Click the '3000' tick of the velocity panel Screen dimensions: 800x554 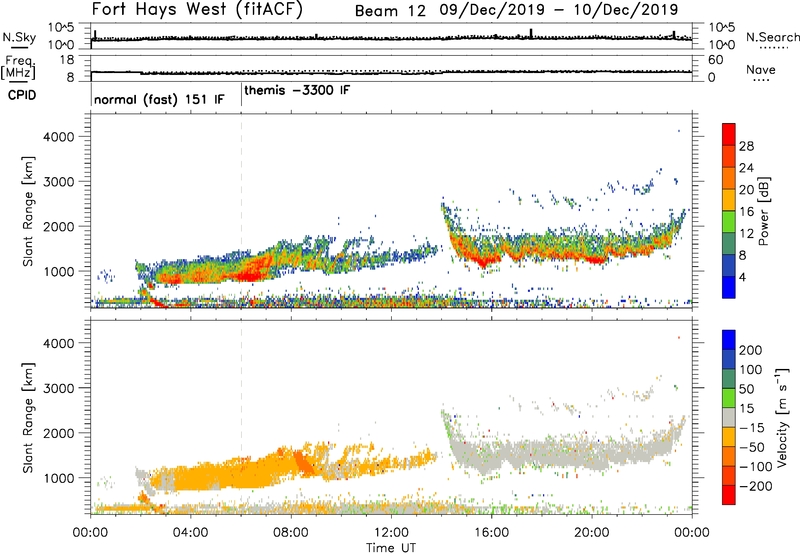click(x=59, y=388)
